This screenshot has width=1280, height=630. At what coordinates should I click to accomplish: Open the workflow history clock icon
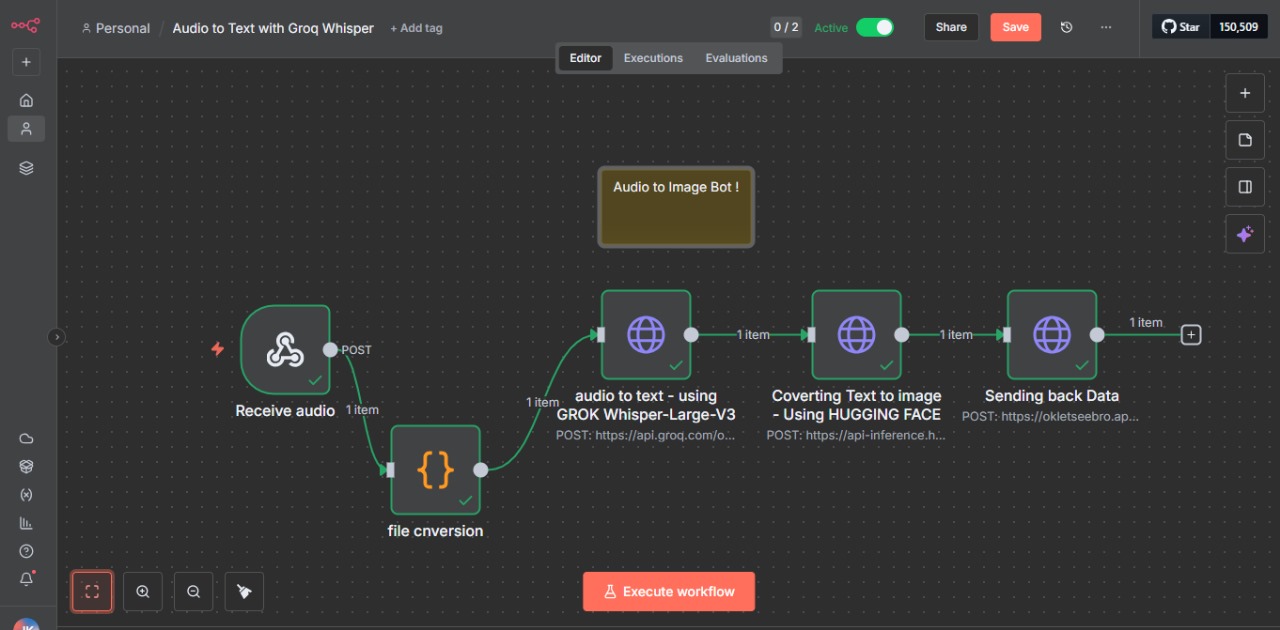(1066, 27)
